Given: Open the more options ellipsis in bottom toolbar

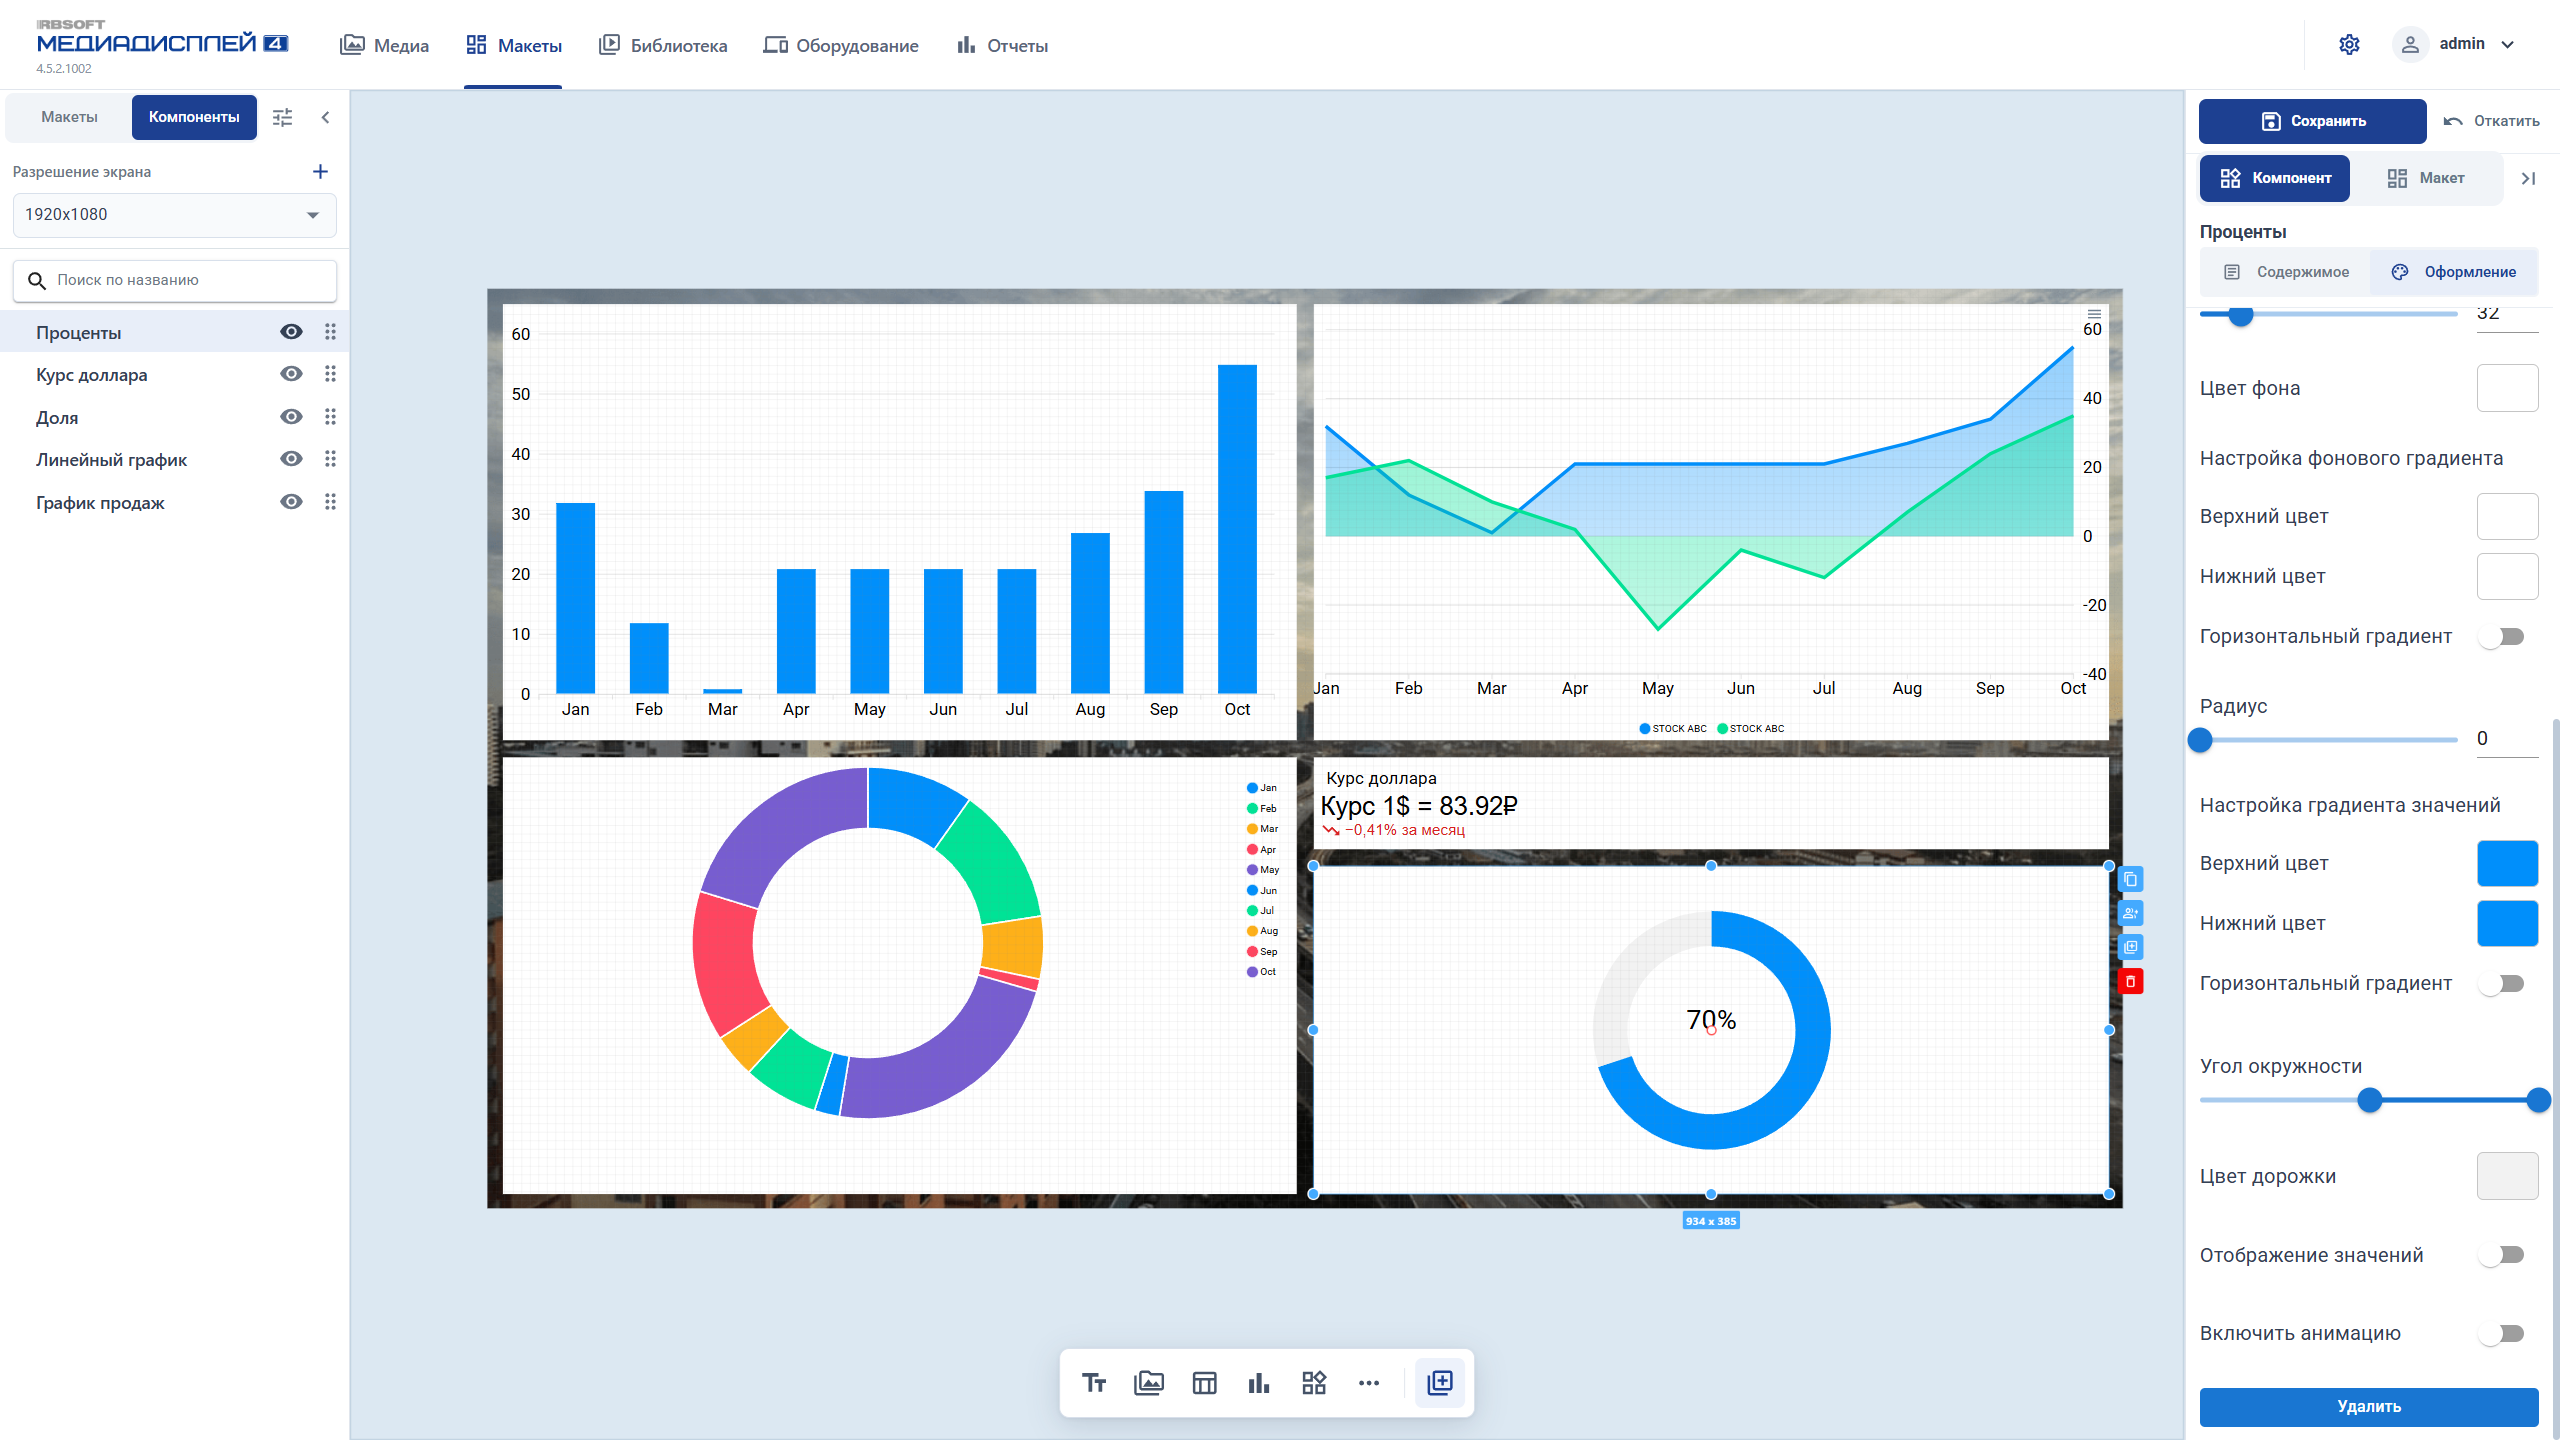Looking at the screenshot, I should point(1369,1383).
